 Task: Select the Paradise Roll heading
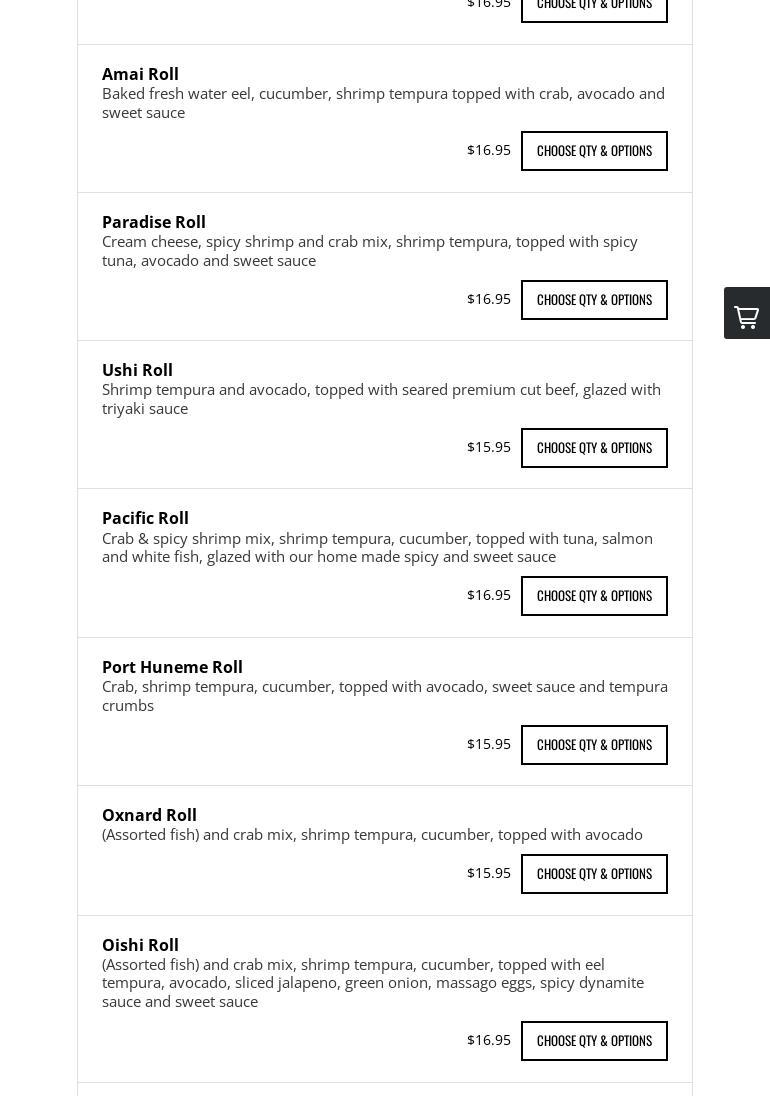[153, 222]
